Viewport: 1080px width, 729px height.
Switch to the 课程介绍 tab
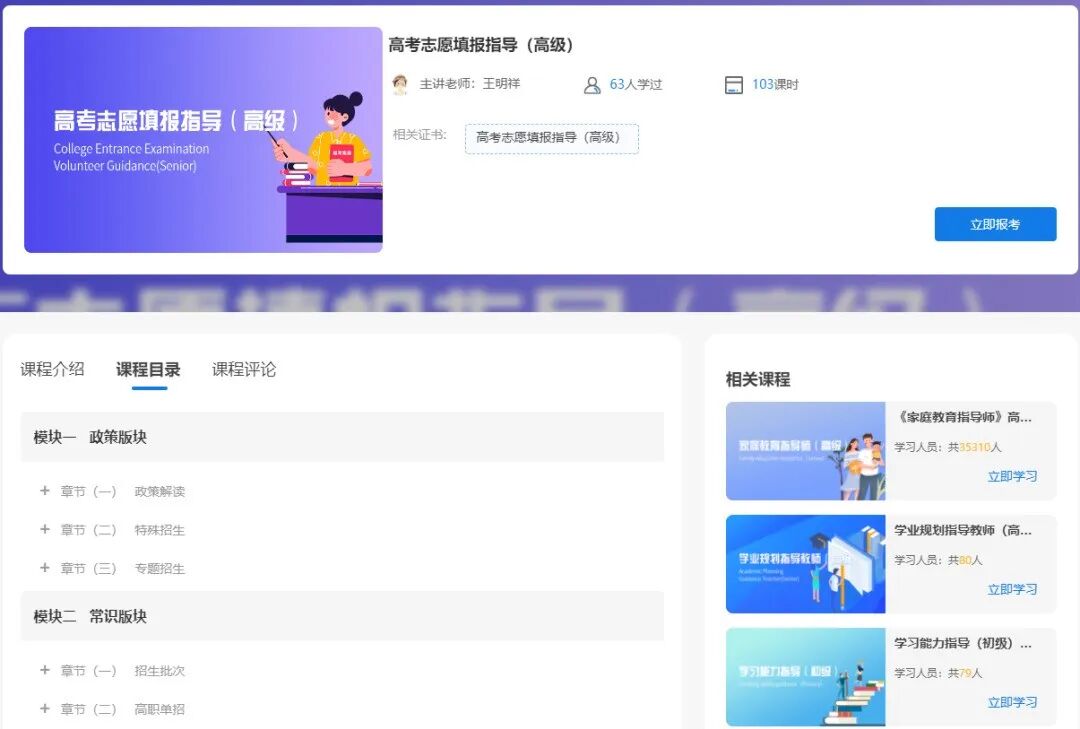click(x=52, y=369)
